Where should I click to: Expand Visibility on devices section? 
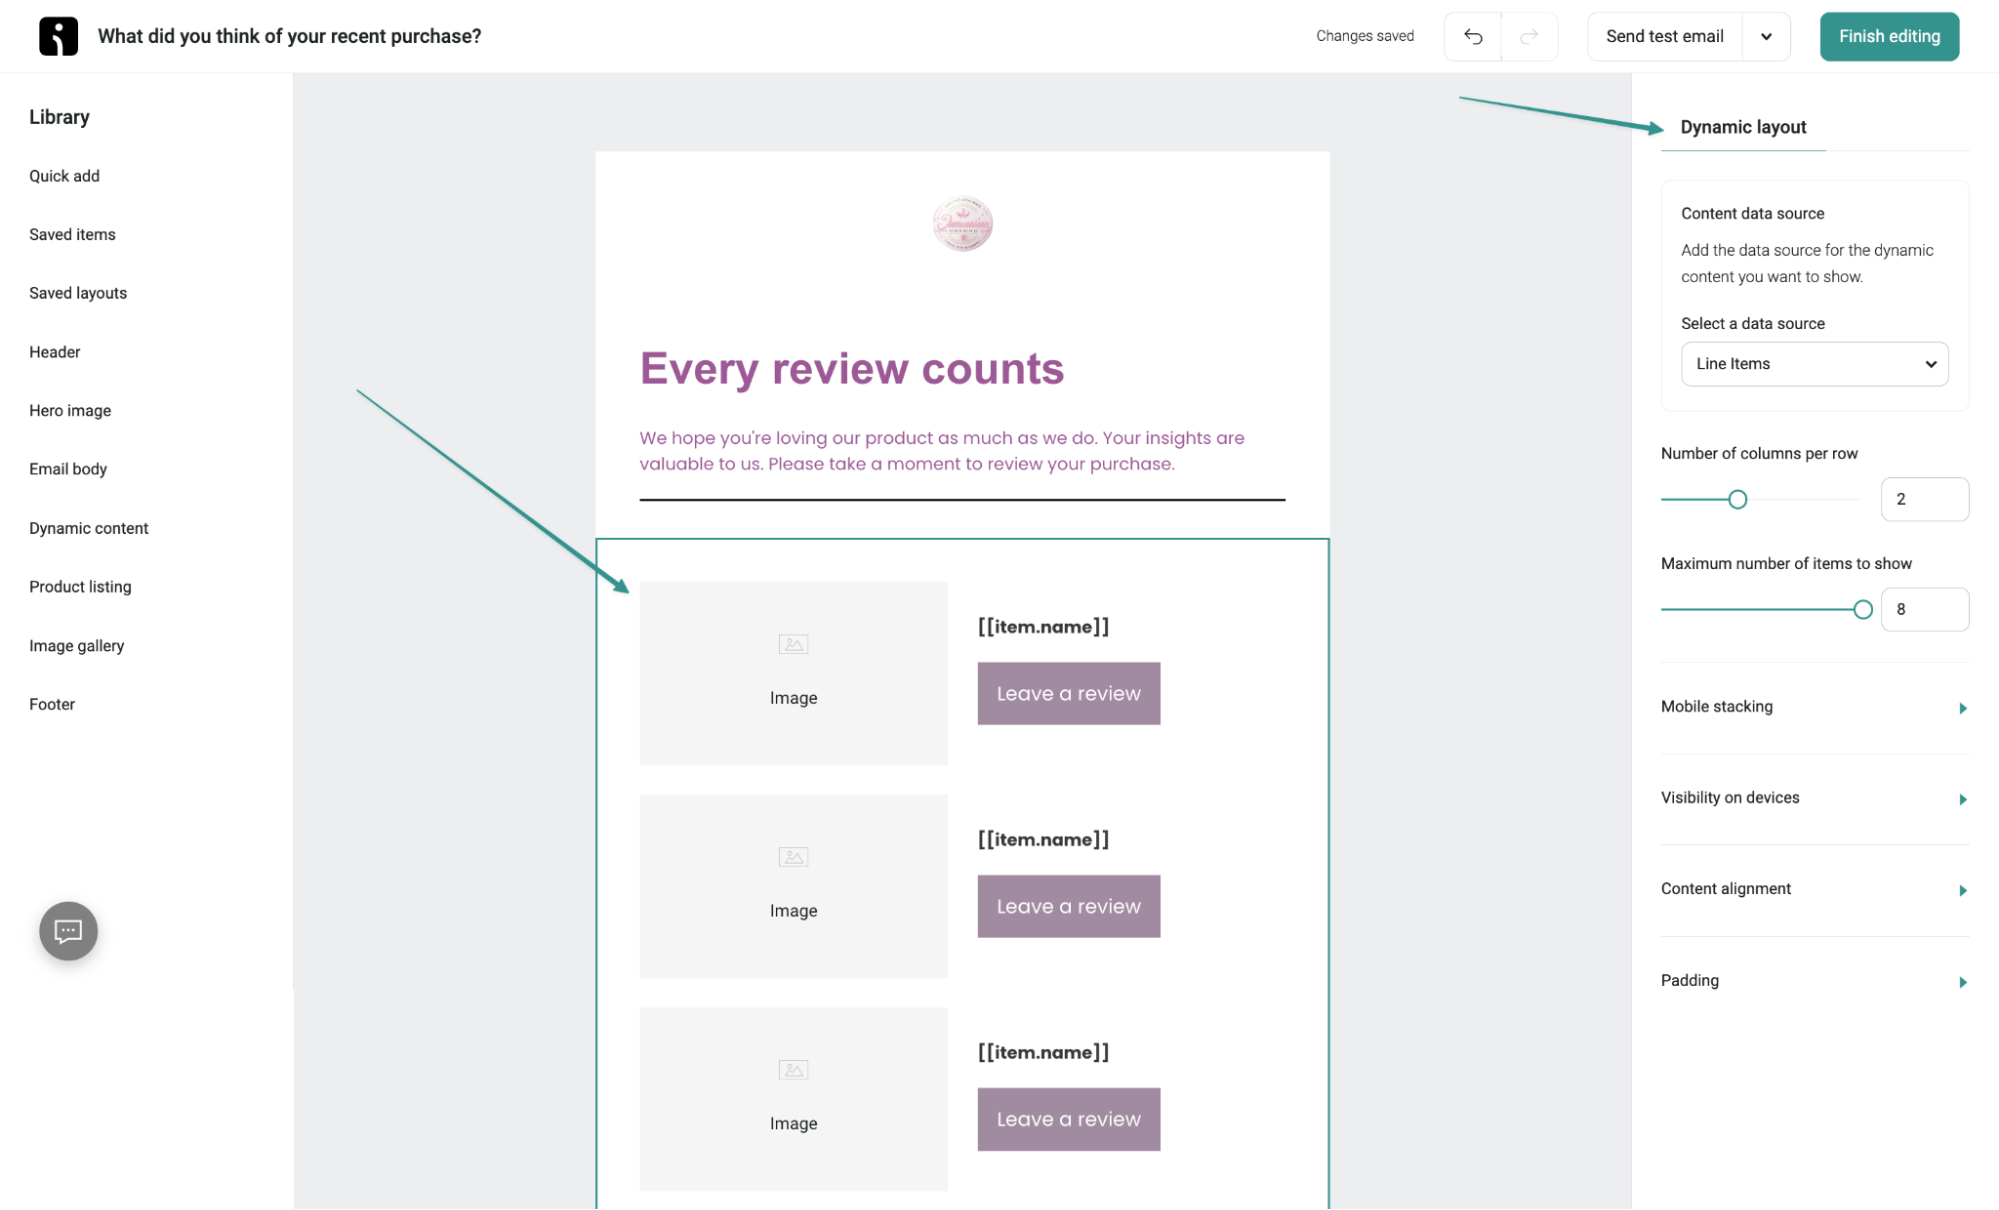coord(1814,798)
